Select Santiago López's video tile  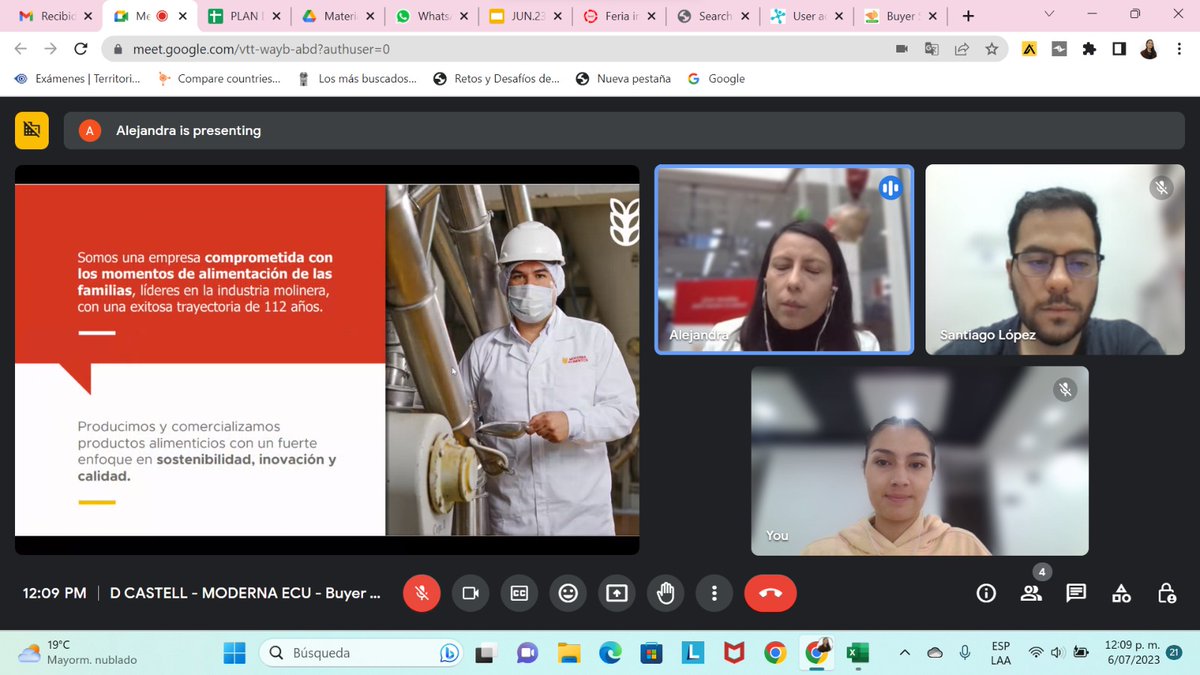coord(1055,259)
